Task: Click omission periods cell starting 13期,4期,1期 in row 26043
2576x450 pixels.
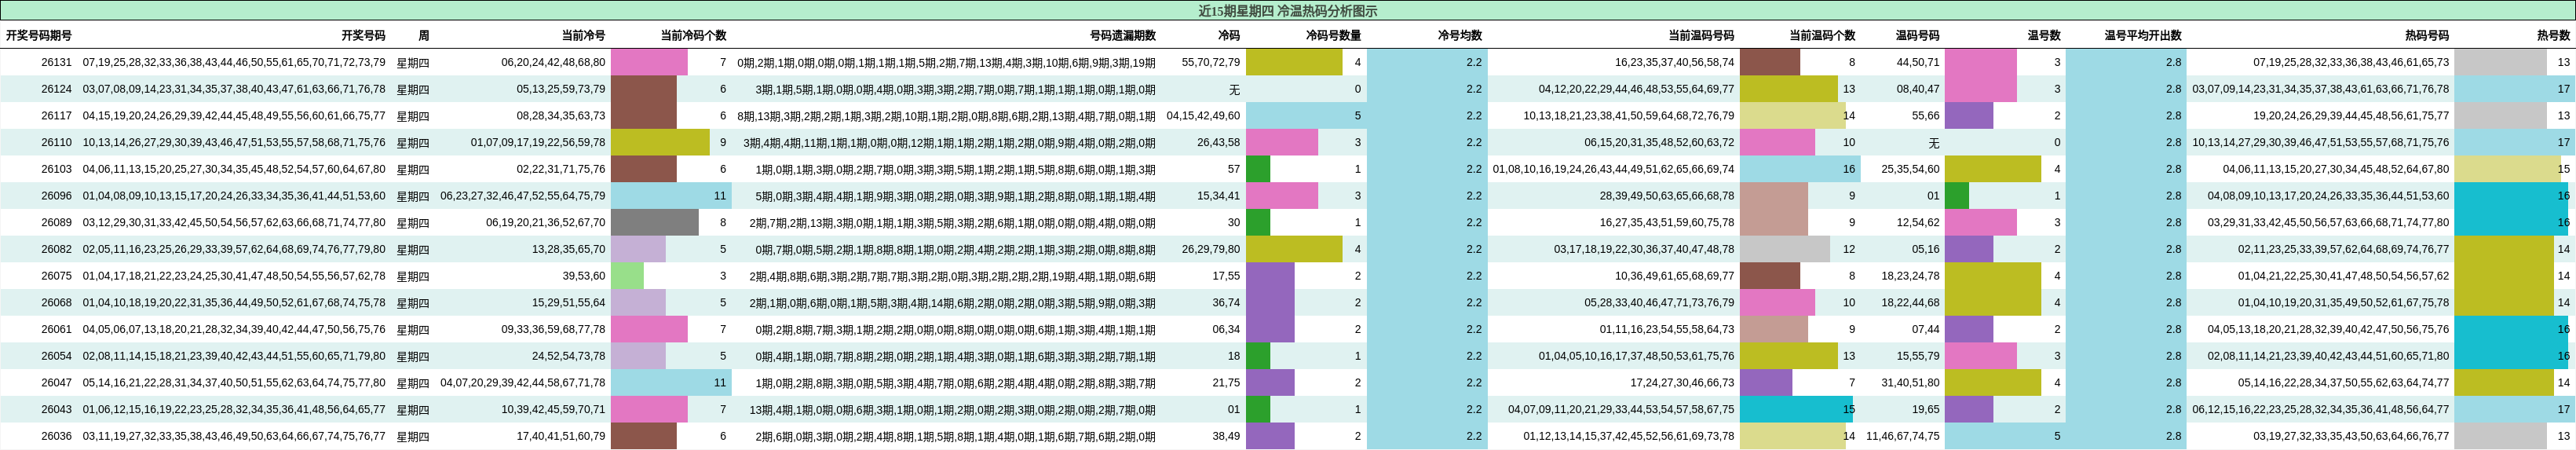Action: [952, 409]
